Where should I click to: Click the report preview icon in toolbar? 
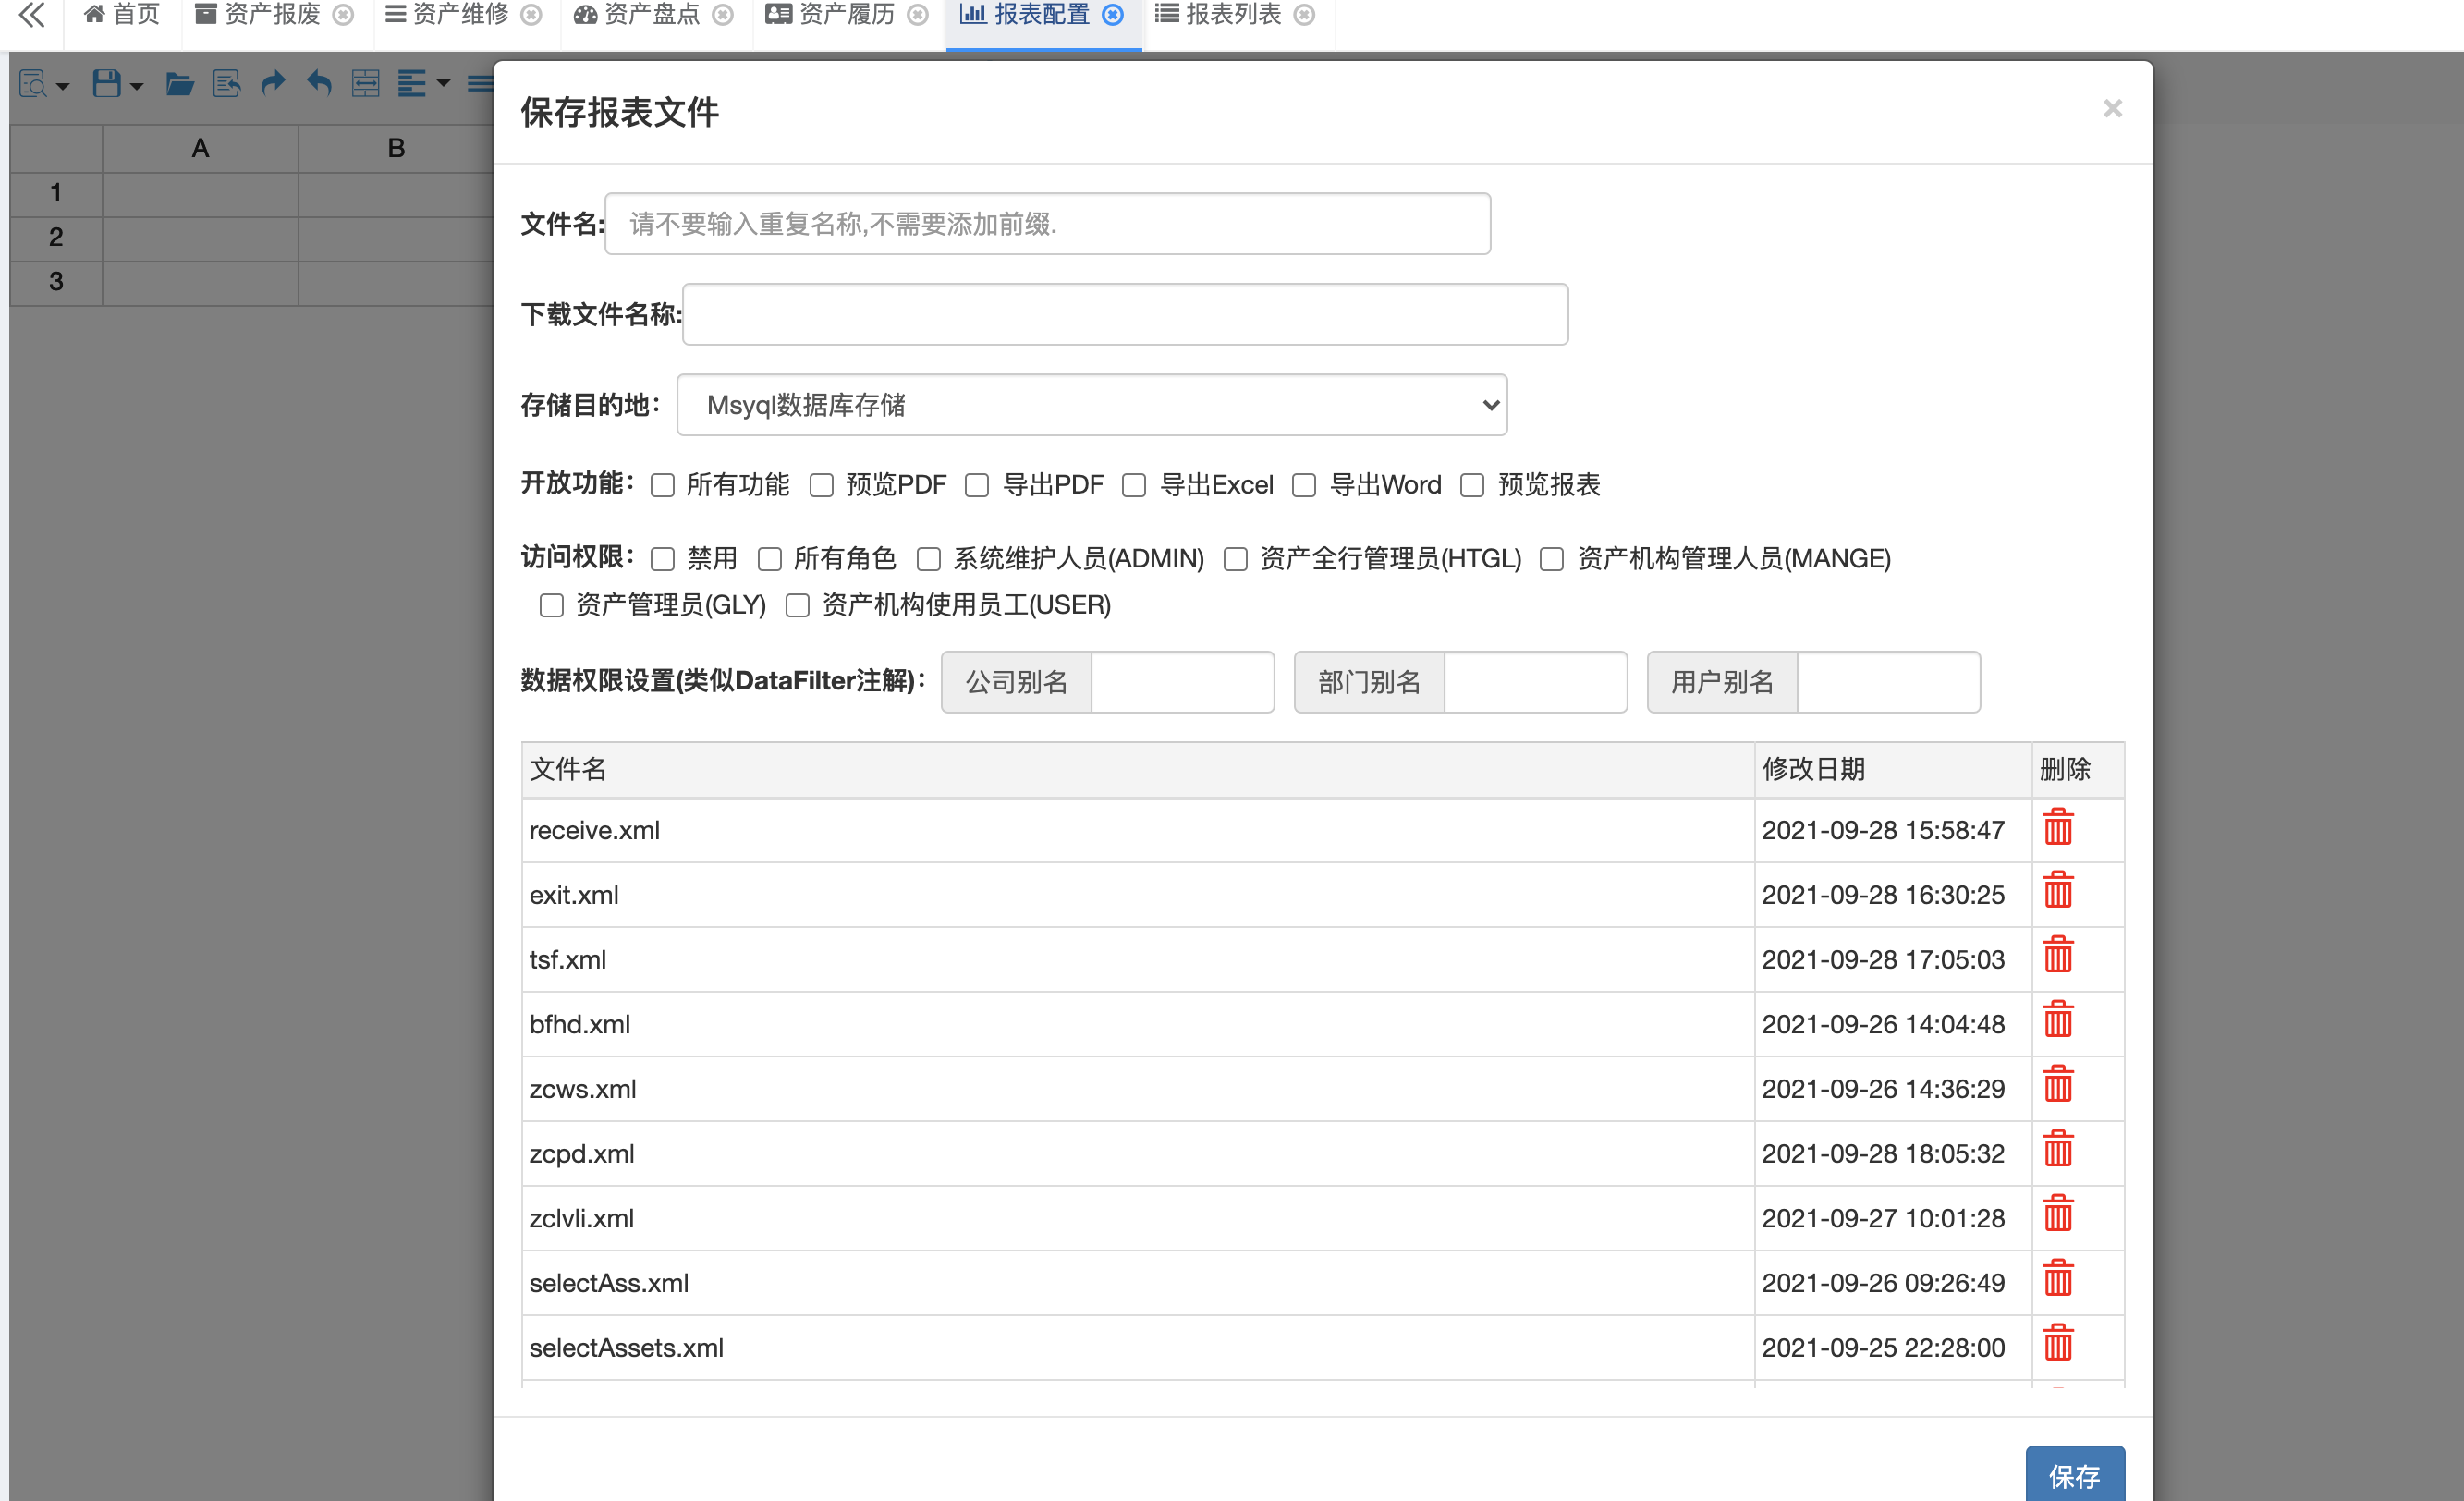click(x=33, y=83)
